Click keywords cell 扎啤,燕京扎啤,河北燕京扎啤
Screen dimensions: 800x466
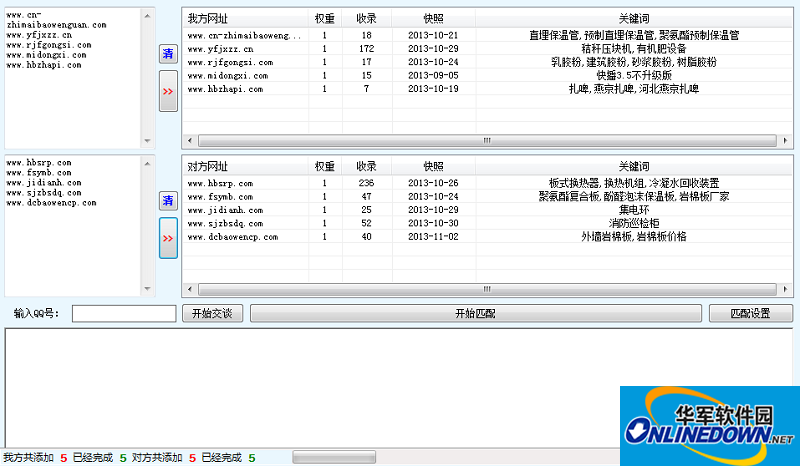coord(634,89)
